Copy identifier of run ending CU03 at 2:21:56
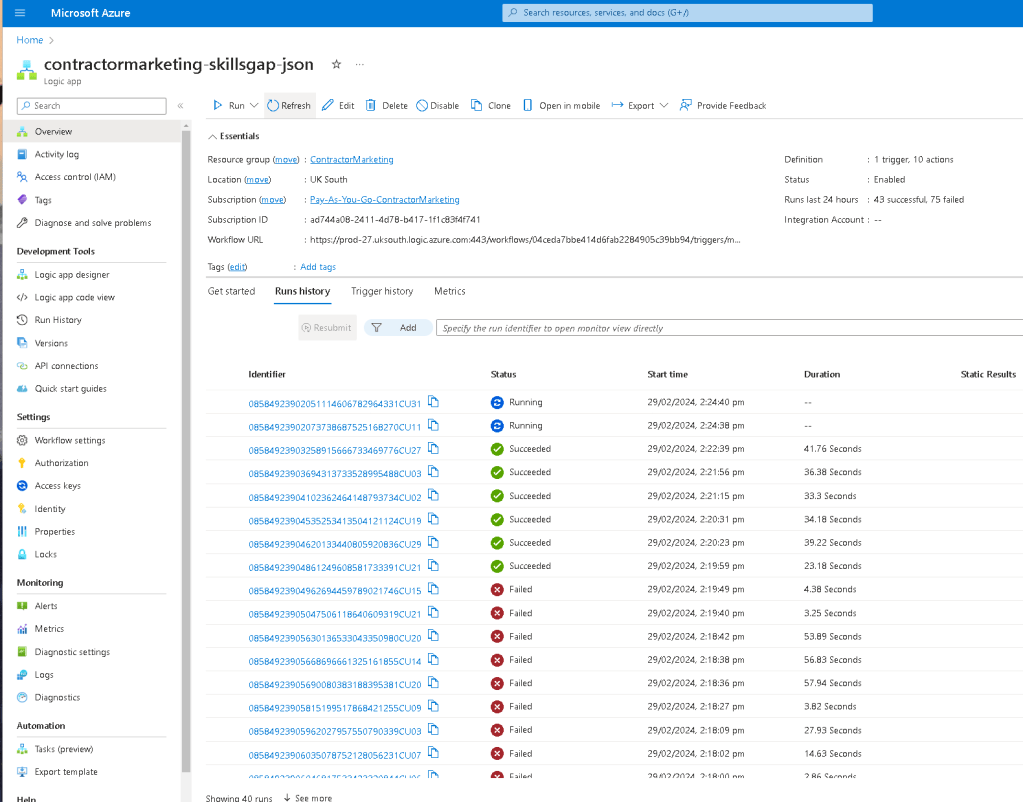Screen dimensions: 1023x802 (x=433, y=472)
